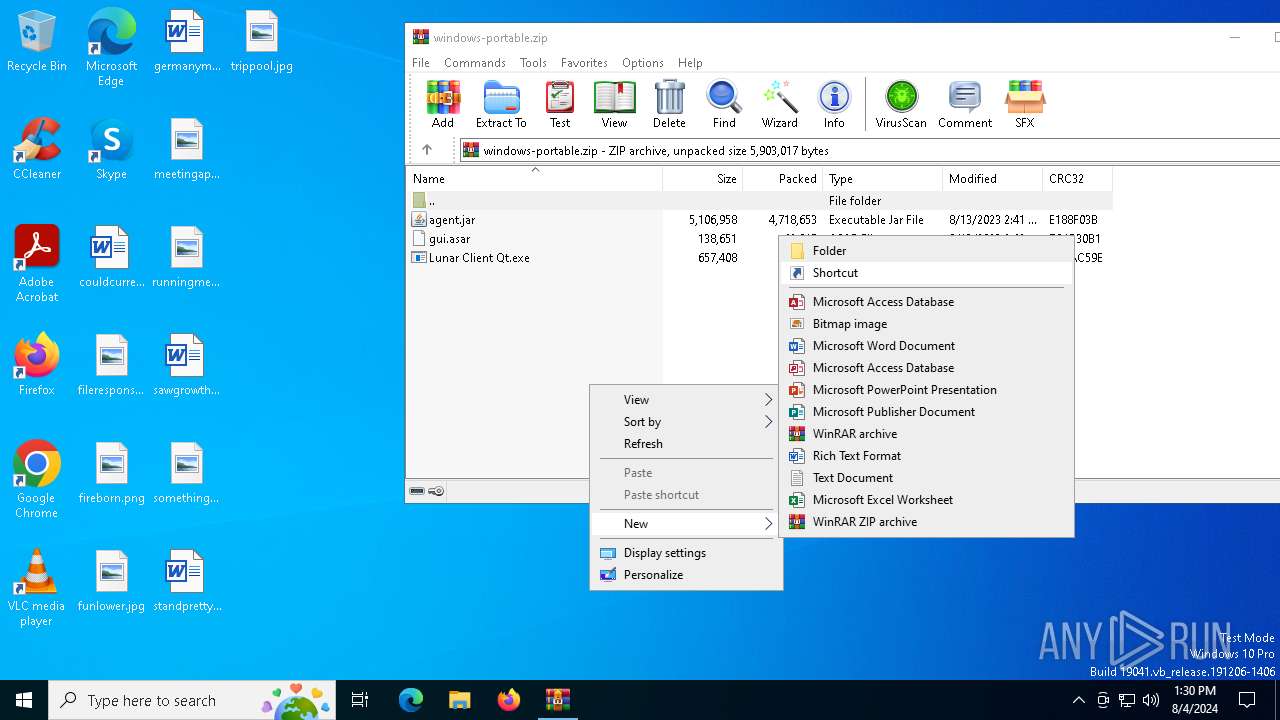Click the Info toolbar icon

834,105
